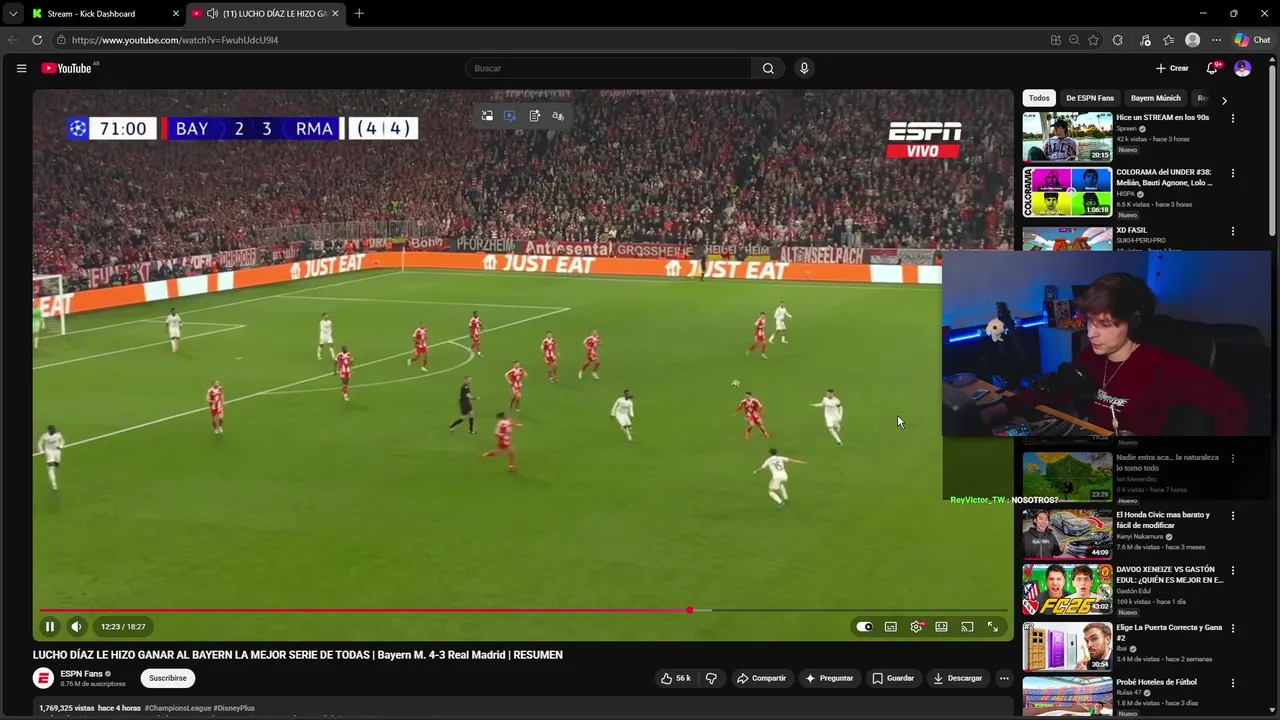The width and height of the screenshot is (1280, 720).
Task: Focus the YouTube Buscar search field
Action: (608, 68)
